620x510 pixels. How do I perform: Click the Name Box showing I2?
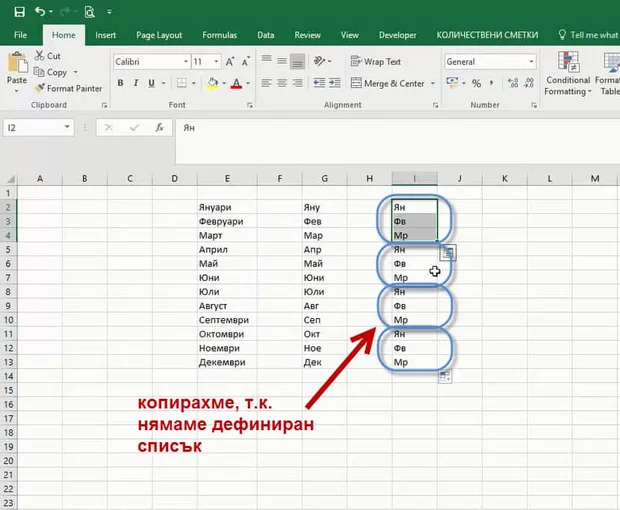tap(38, 128)
